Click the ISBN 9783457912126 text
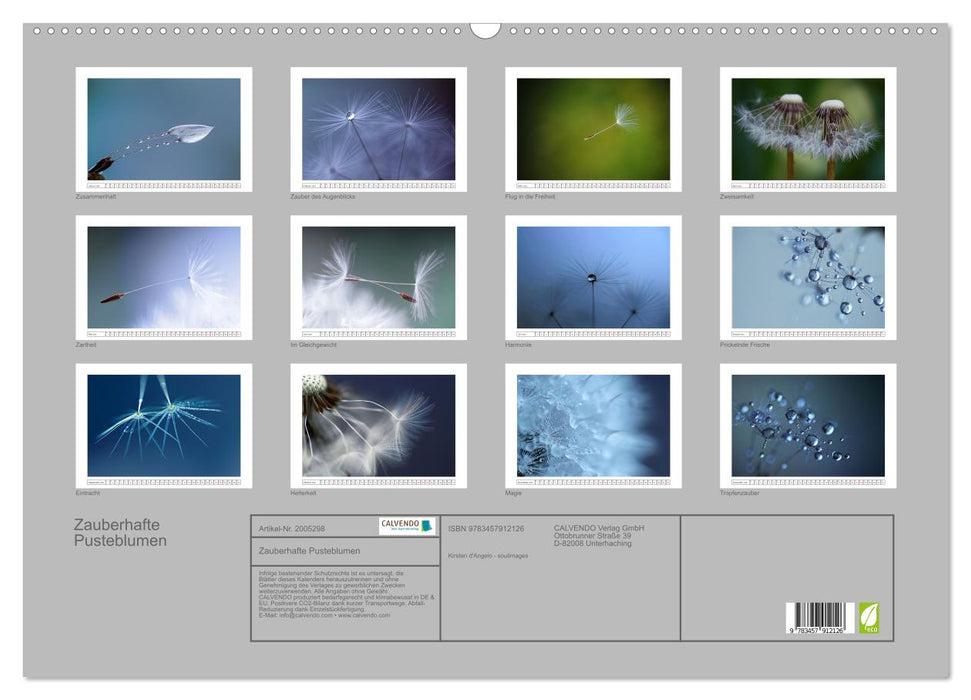This screenshot has width=971, height=700. (x=486, y=528)
